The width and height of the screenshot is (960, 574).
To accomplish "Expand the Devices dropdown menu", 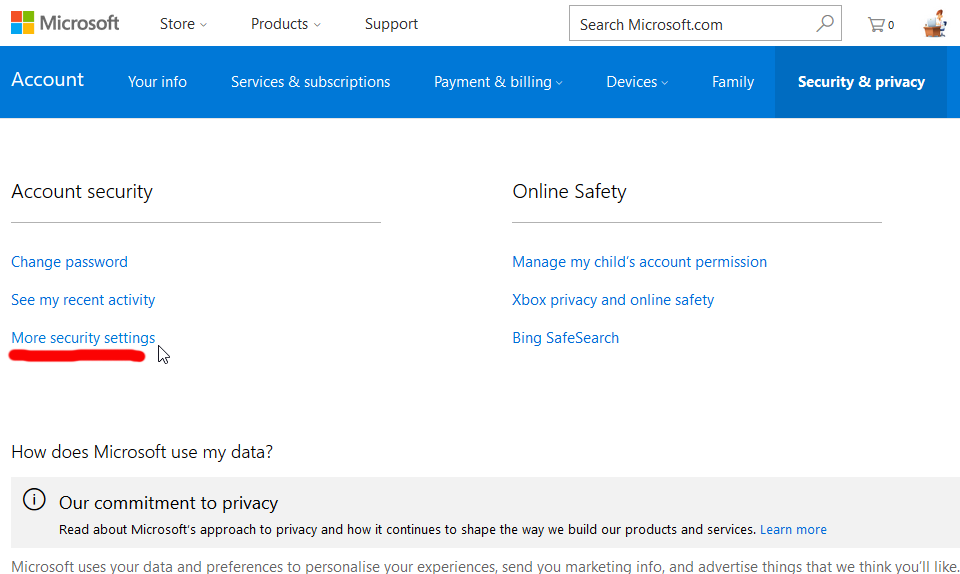I will (637, 82).
